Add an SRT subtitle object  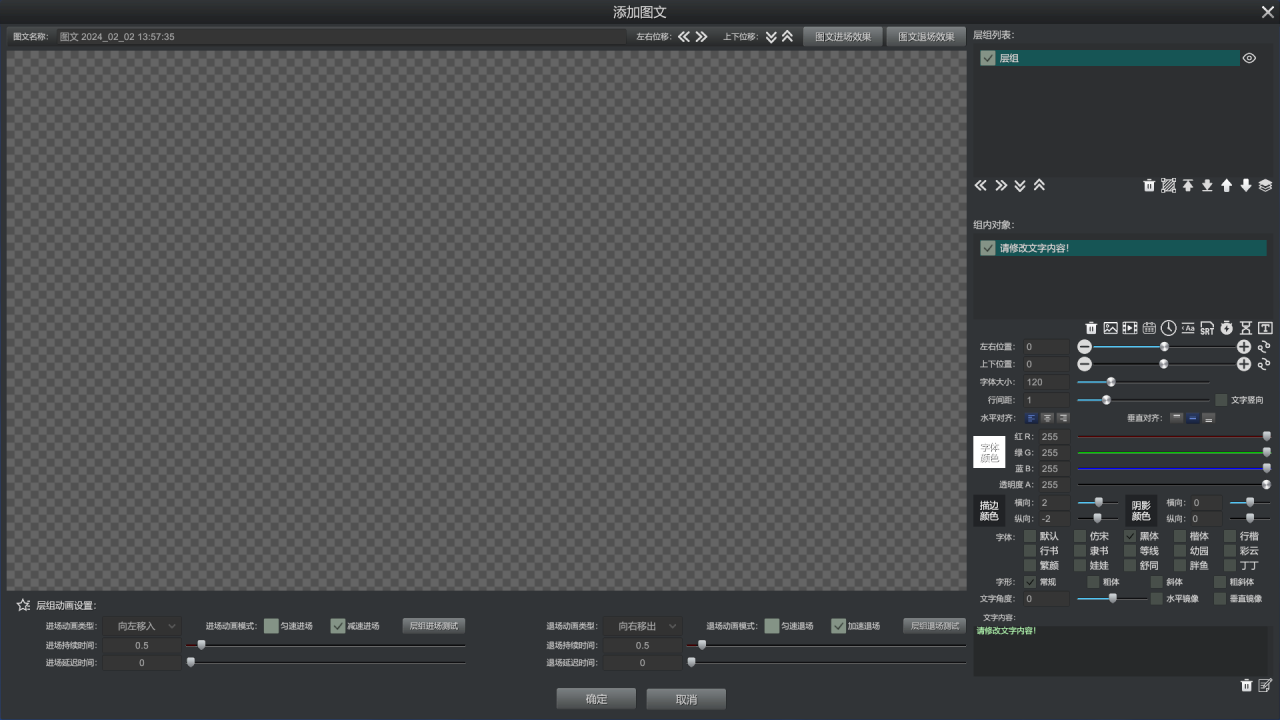1207,328
